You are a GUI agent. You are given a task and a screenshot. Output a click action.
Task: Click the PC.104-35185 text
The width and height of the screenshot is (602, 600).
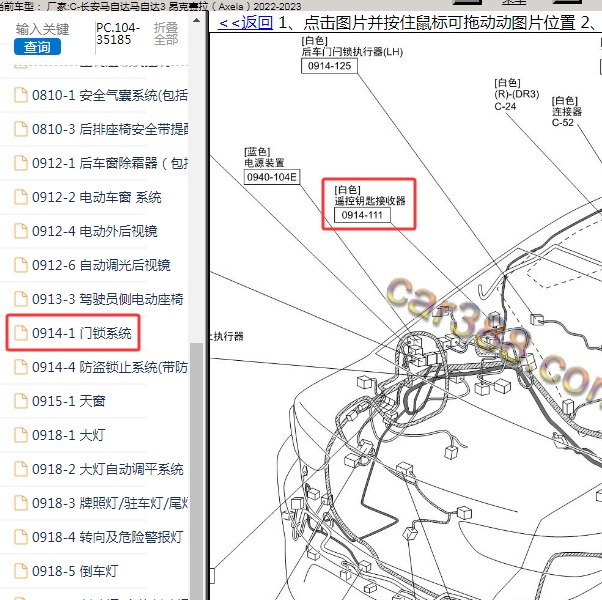coord(118,33)
